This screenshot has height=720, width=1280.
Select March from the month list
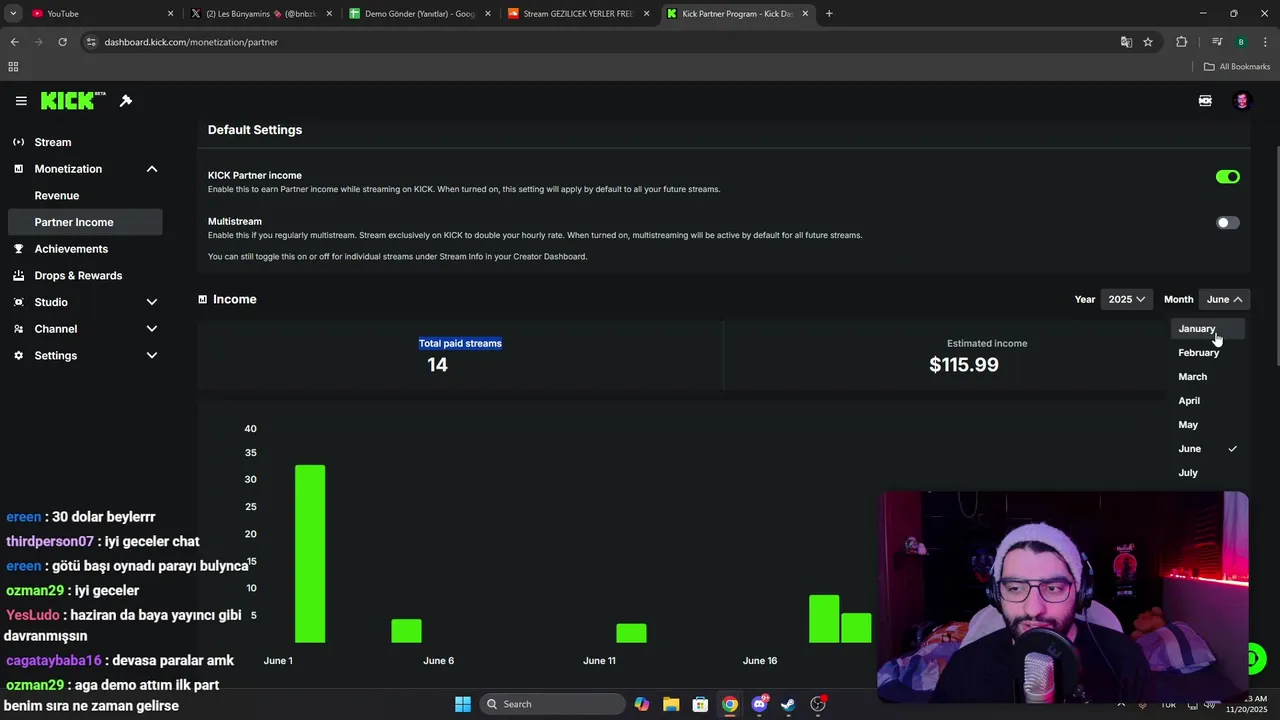pos(1208,377)
